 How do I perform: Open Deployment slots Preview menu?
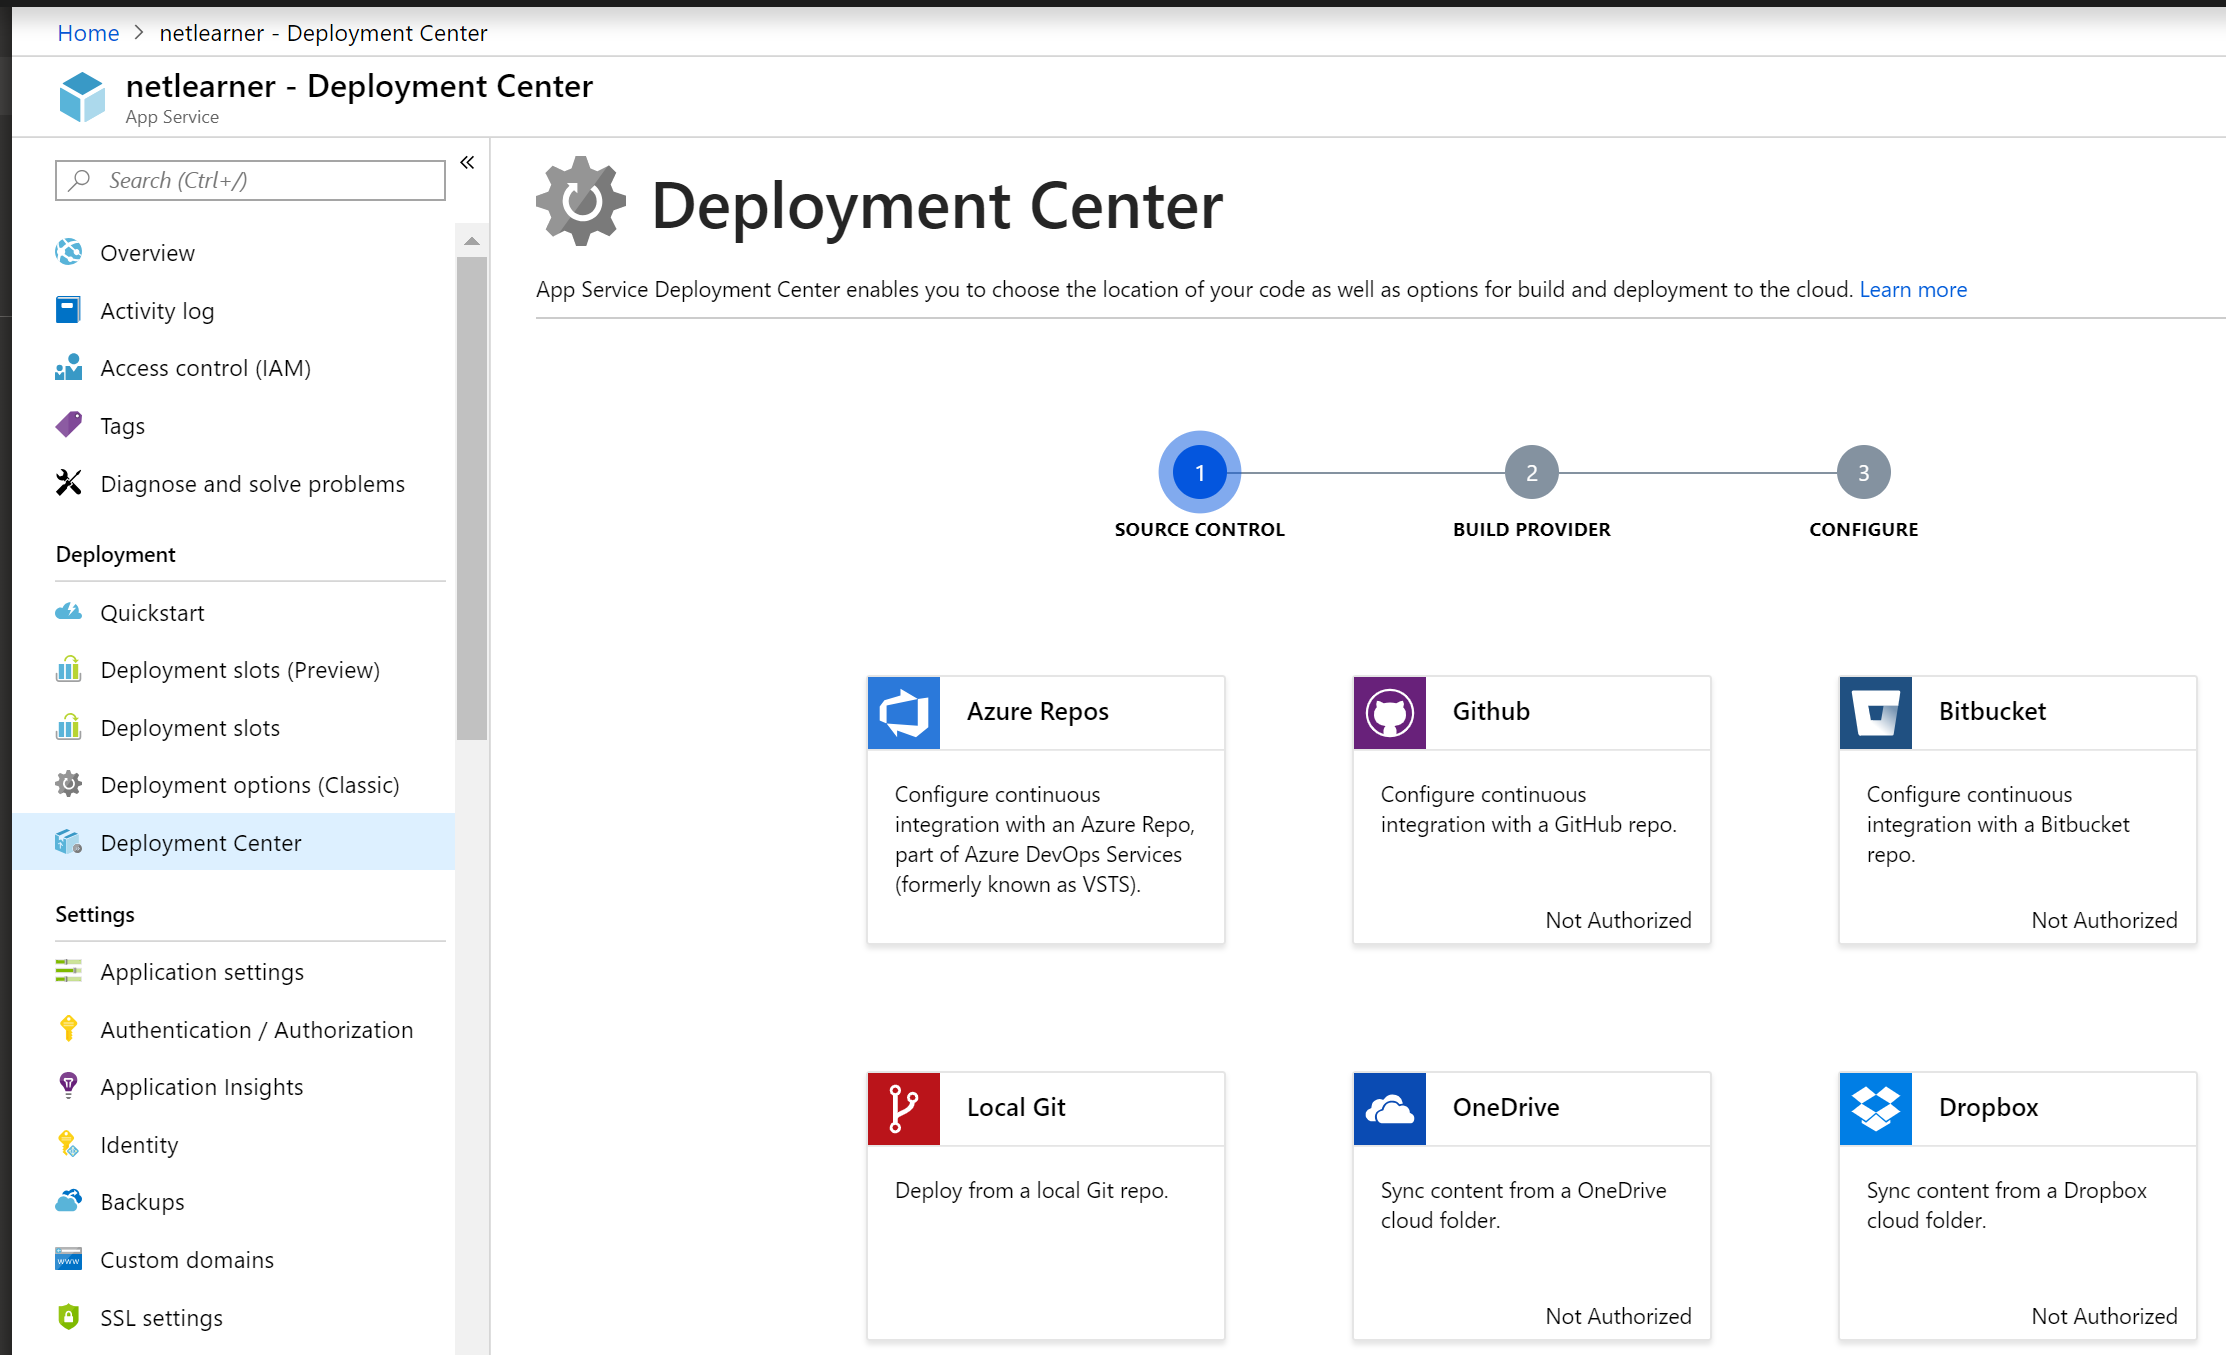[x=238, y=668]
